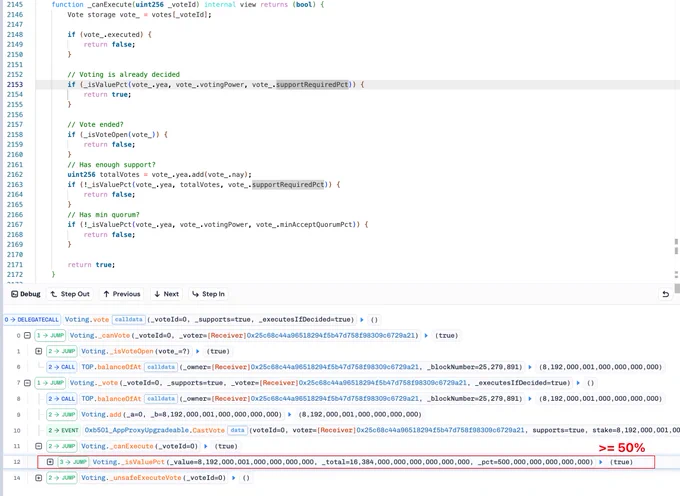Open the Voting.add function link

pyautogui.click(x=101, y=414)
